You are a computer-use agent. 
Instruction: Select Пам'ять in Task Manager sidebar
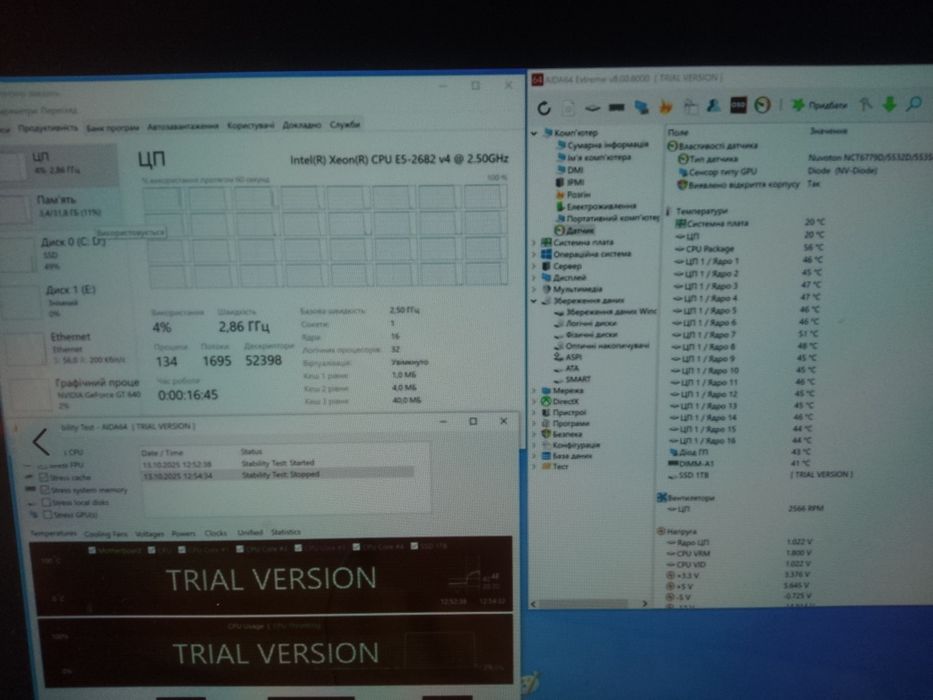click(61, 206)
